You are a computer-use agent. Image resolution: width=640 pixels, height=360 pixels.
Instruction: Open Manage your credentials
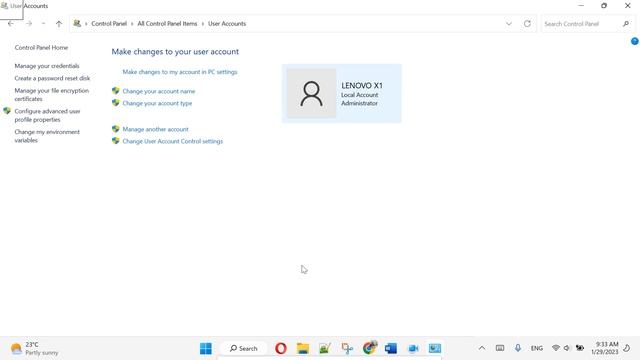[47, 66]
